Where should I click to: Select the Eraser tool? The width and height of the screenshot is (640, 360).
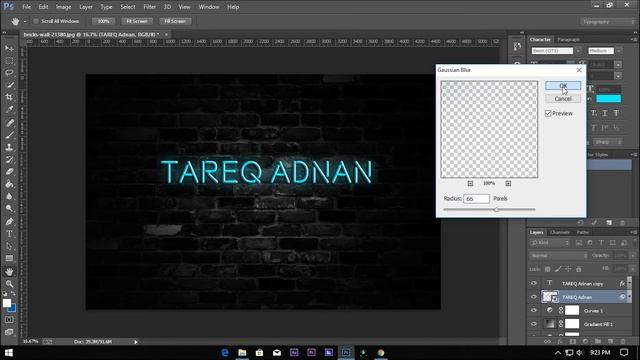(9, 172)
